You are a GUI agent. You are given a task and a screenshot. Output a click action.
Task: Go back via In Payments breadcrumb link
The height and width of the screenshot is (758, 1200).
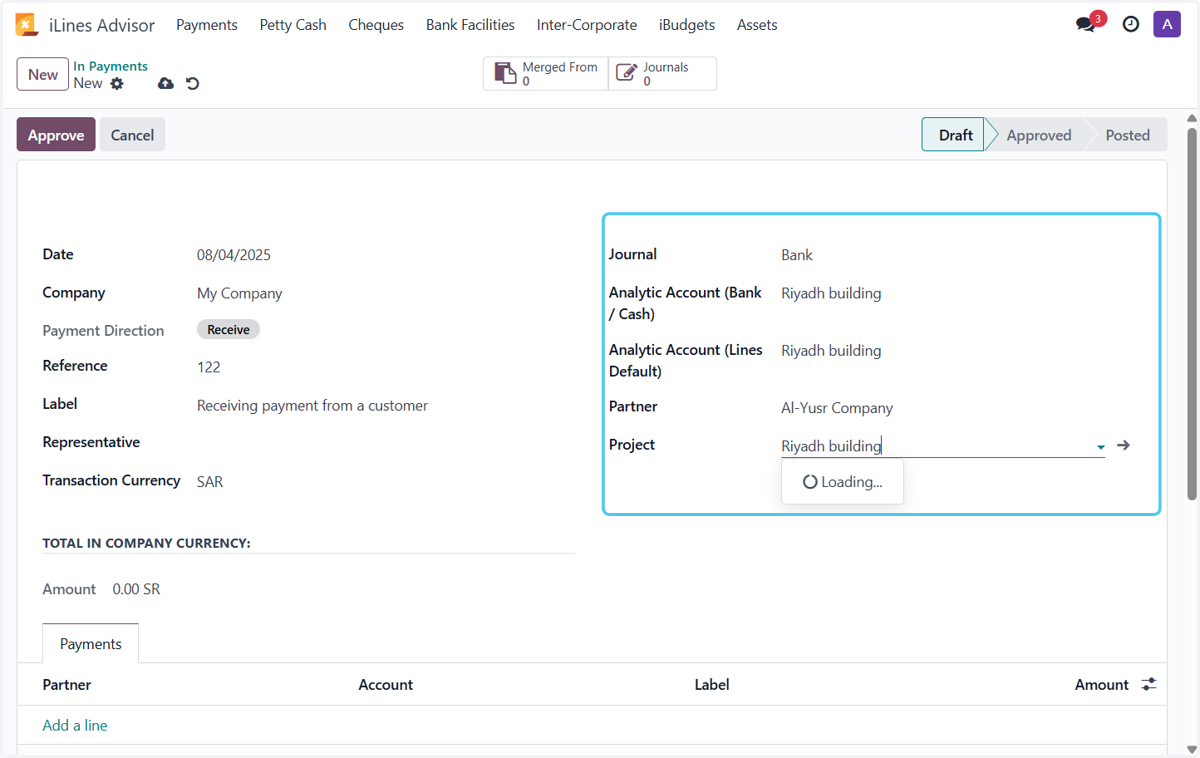coord(110,66)
